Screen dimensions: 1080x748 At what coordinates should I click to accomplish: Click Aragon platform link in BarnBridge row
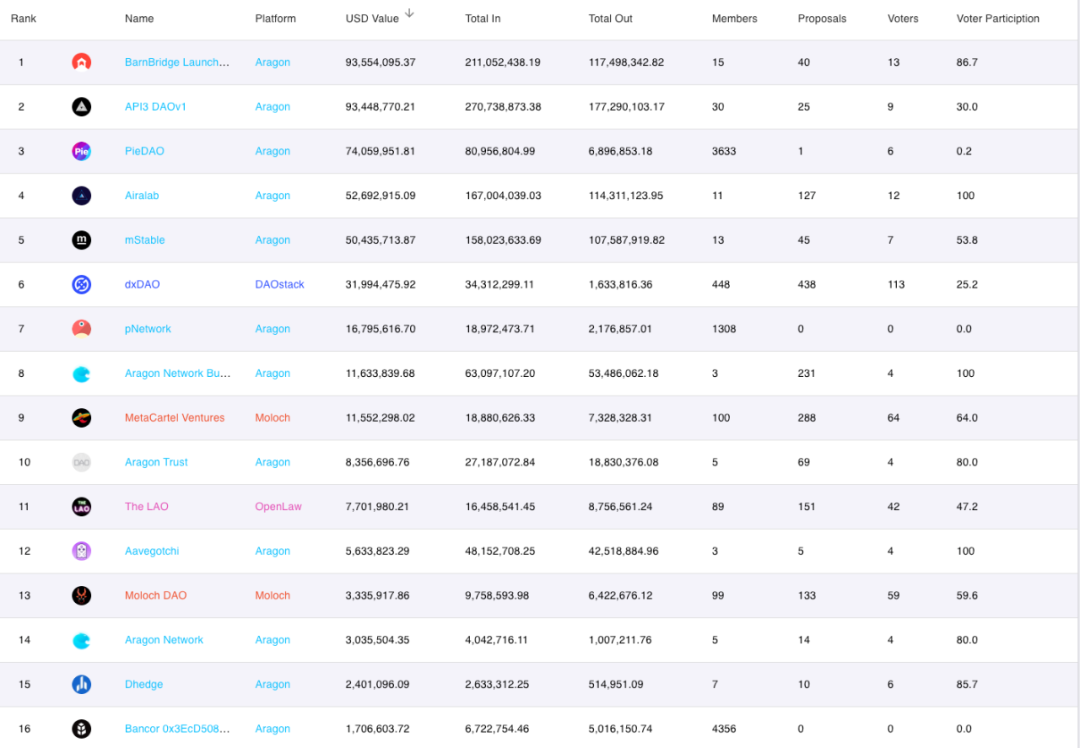(x=273, y=62)
